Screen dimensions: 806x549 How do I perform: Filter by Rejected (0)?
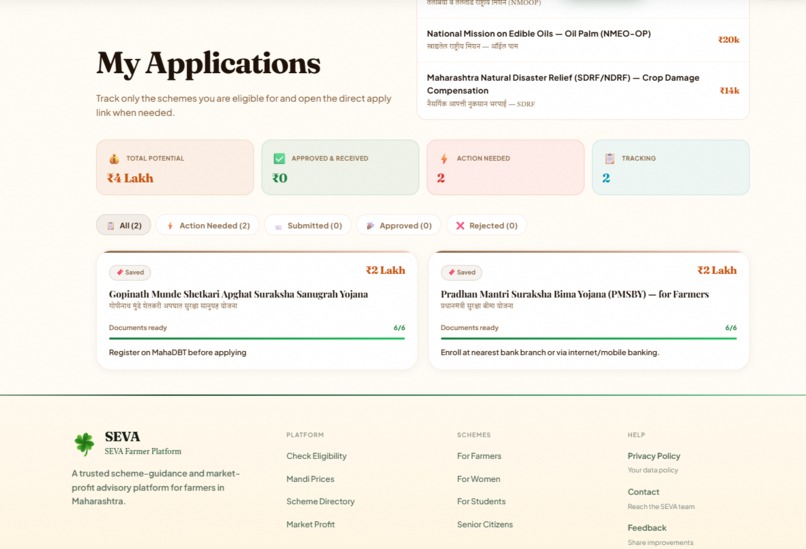click(487, 225)
